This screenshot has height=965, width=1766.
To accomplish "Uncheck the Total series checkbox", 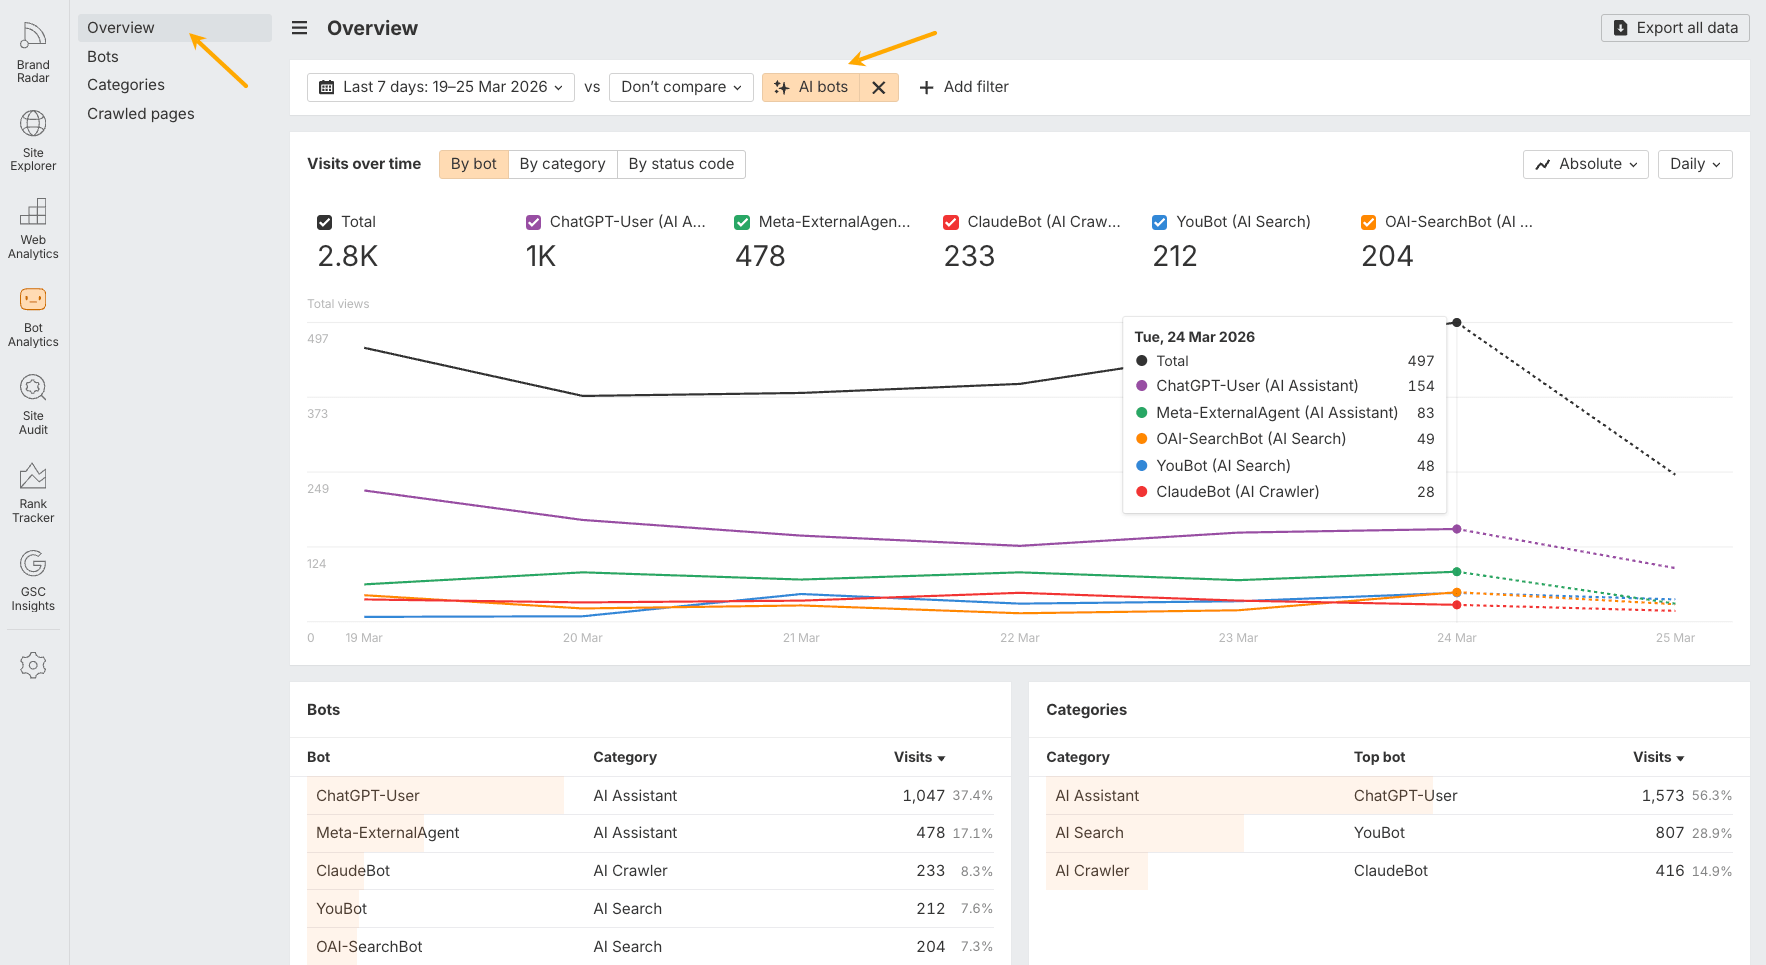I will (324, 221).
